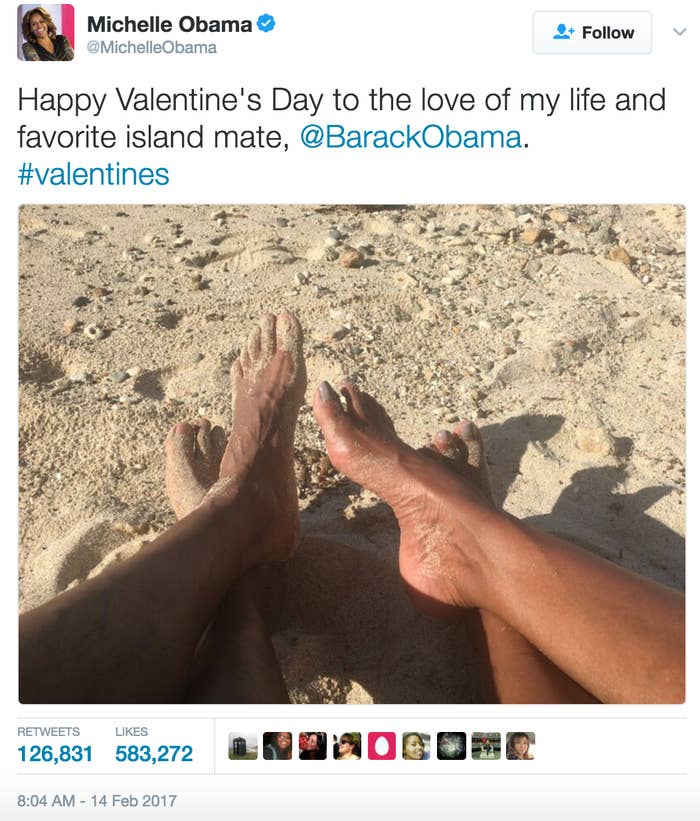The width and height of the screenshot is (700, 821).
Task: Open the beach feet photo
Action: (x=352, y=454)
